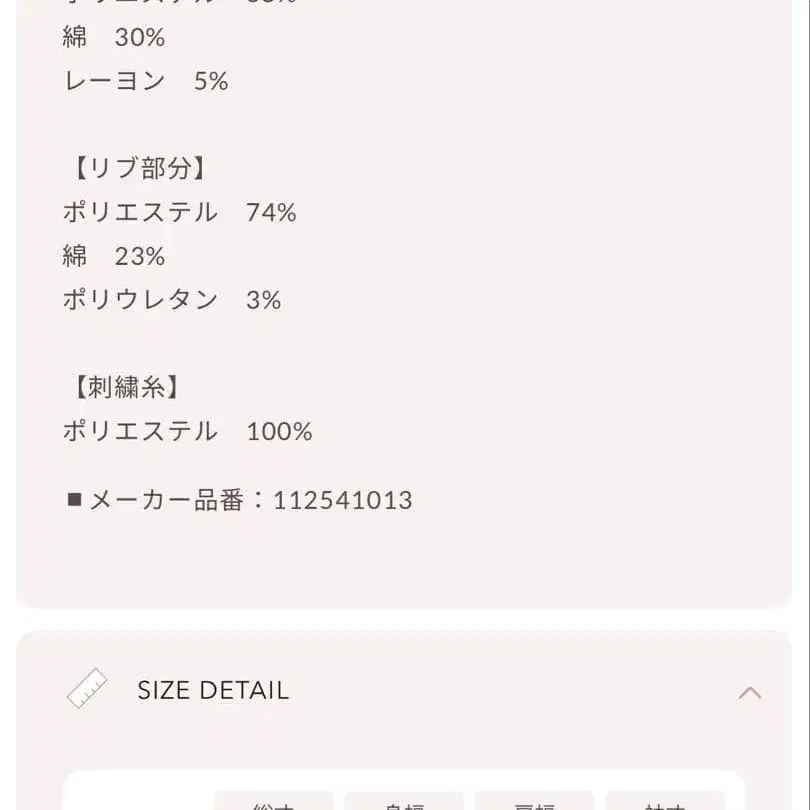Click the SIZE DETAIL heading text
Image resolution: width=810 pixels, height=810 pixels.
point(211,690)
